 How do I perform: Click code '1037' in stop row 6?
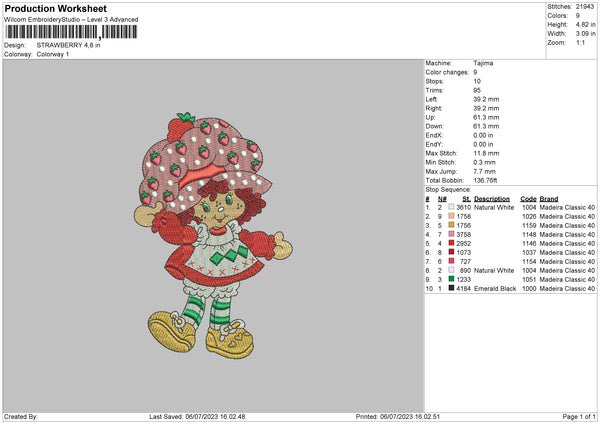point(529,253)
